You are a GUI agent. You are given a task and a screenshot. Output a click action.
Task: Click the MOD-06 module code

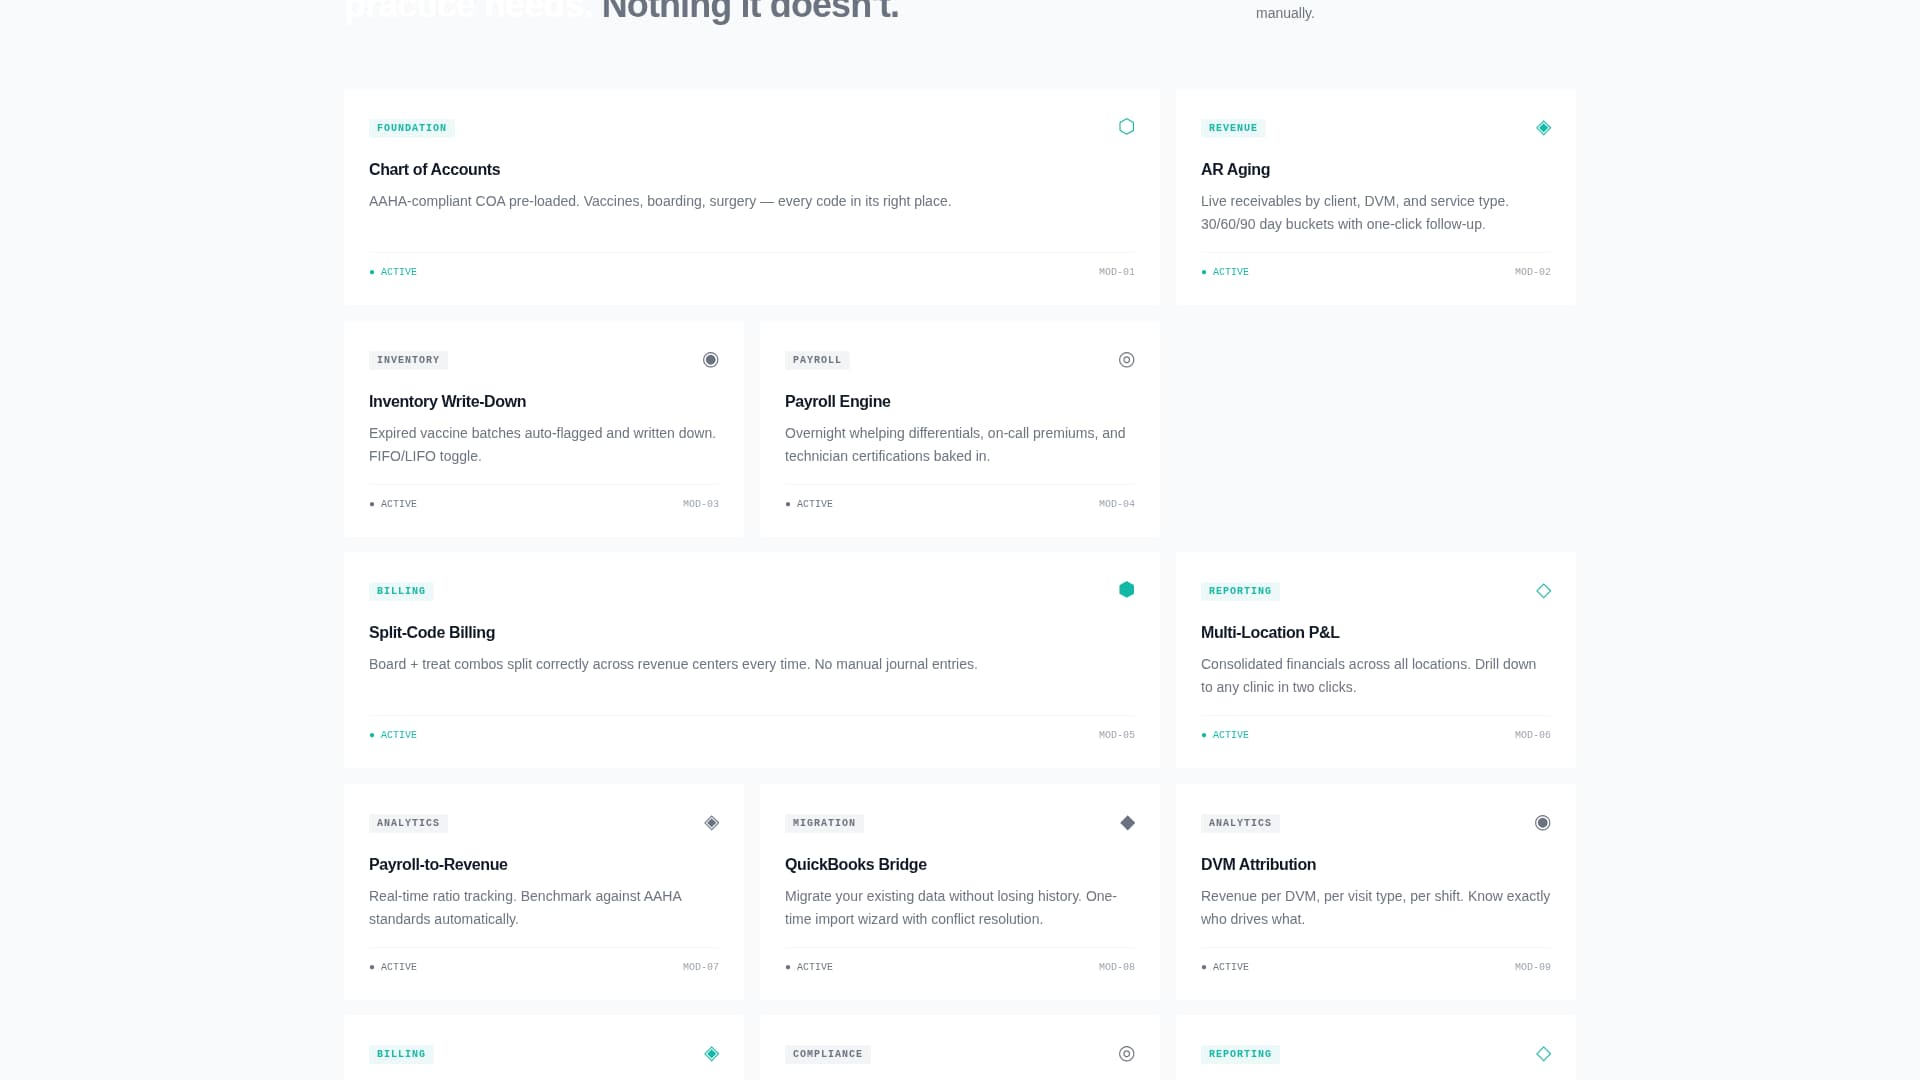tap(1533, 735)
